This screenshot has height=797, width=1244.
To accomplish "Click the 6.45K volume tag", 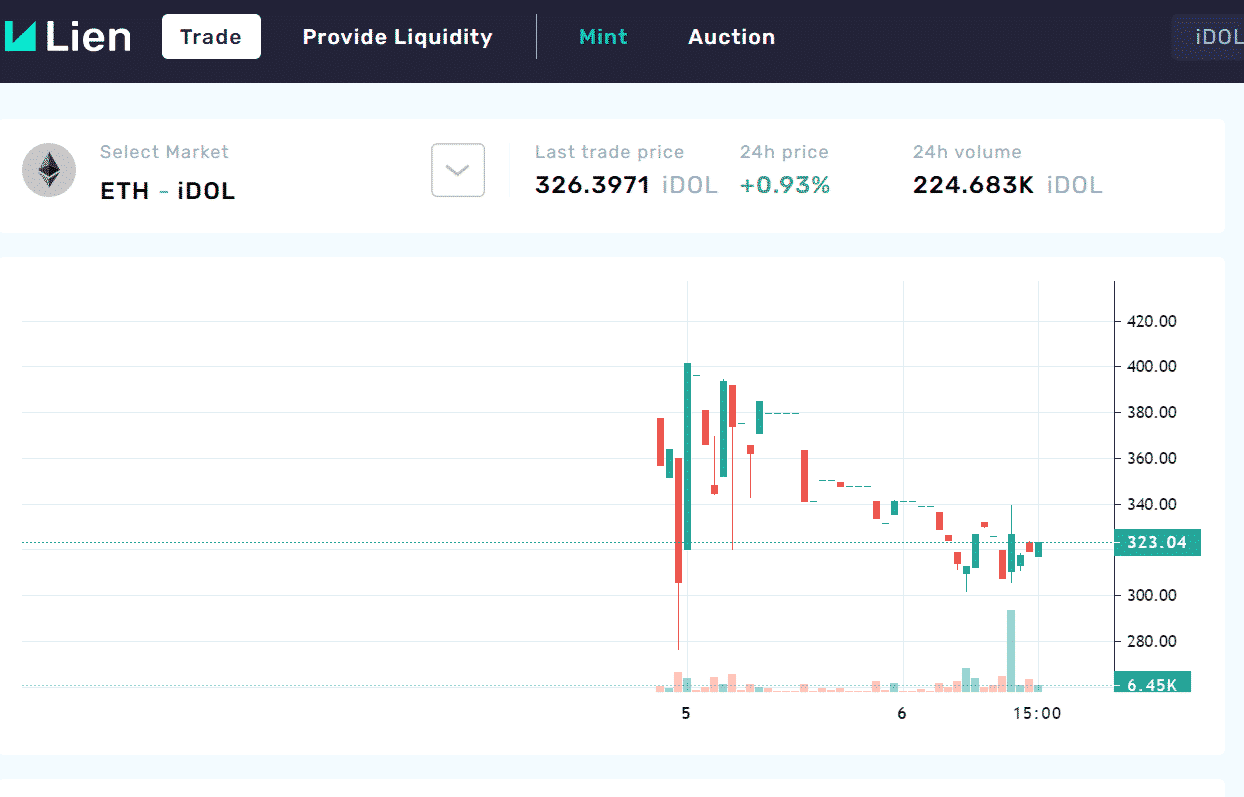I will pos(1152,684).
